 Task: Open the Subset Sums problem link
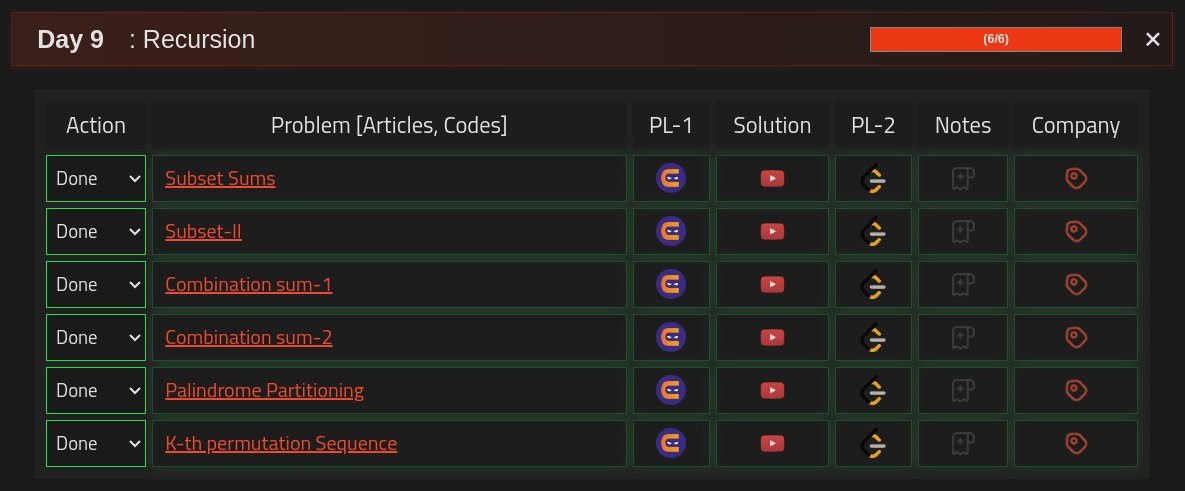pyautogui.click(x=220, y=178)
